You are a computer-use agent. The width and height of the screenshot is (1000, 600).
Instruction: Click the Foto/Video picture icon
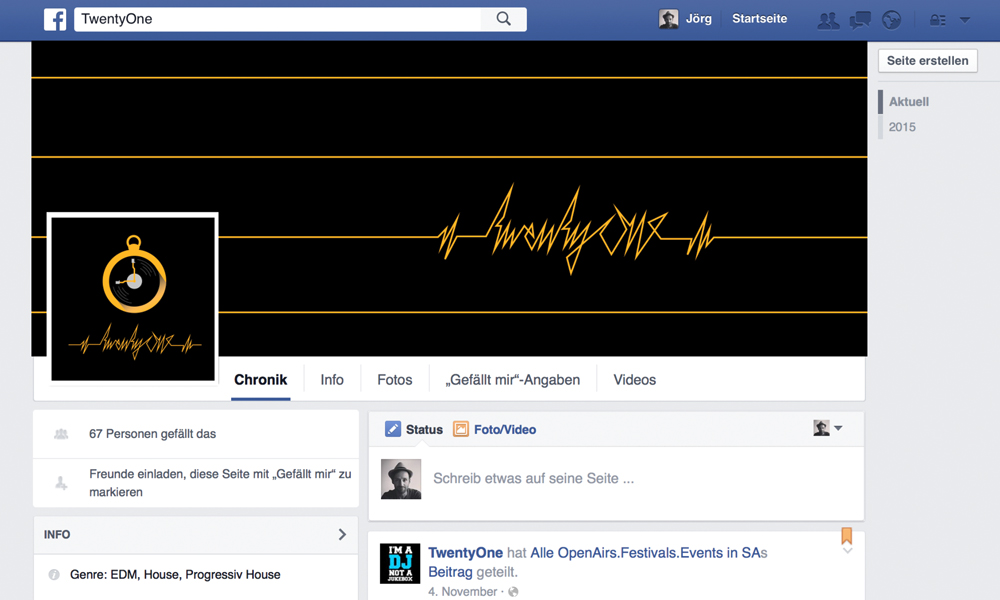click(x=460, y=429)
